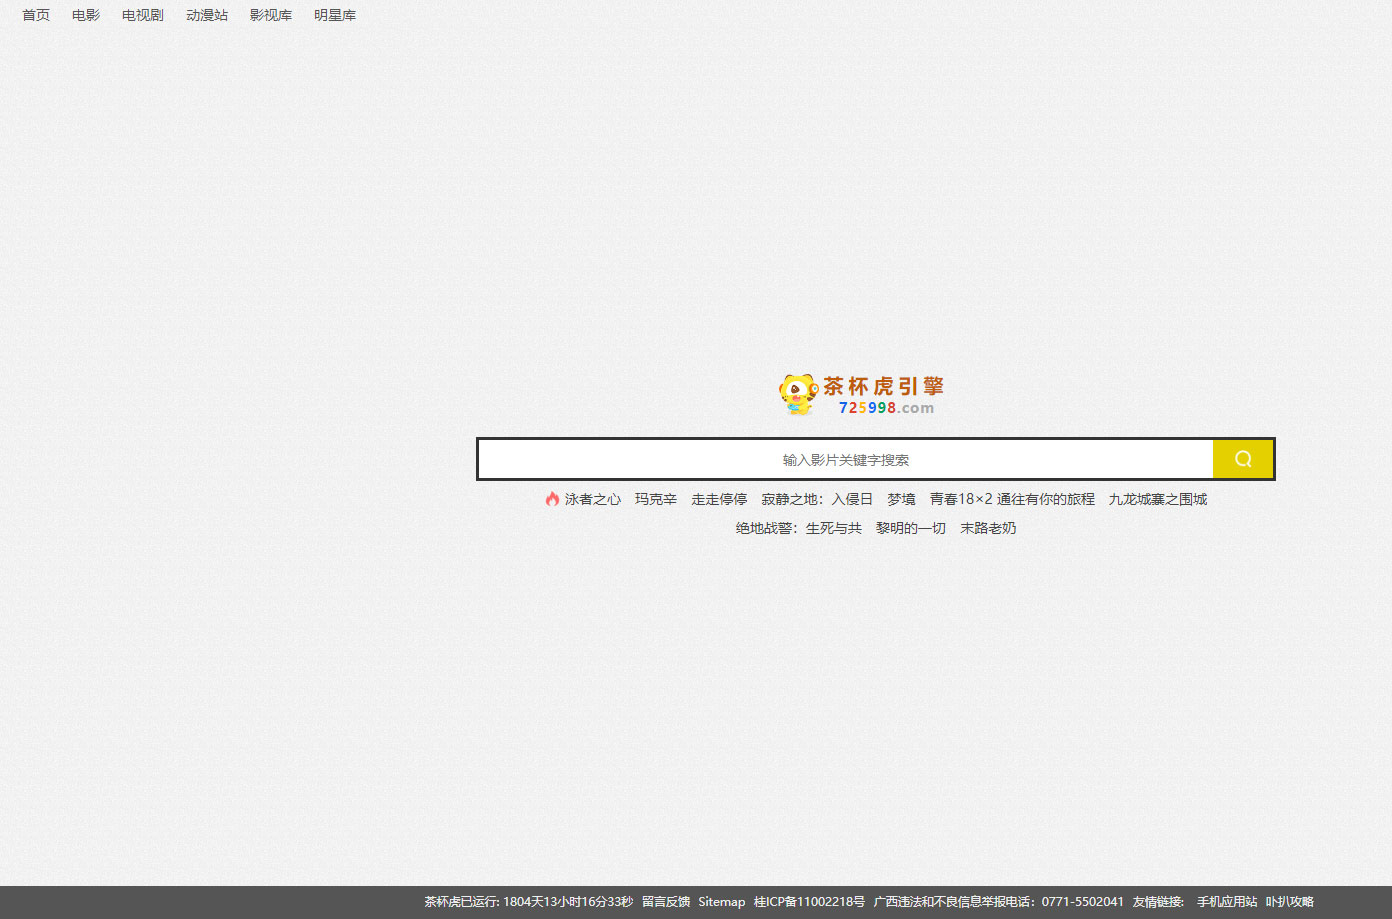This screenshot has width=1392, height=919.
Task: Open the 首页 menu item
Action: coord(36,15)
